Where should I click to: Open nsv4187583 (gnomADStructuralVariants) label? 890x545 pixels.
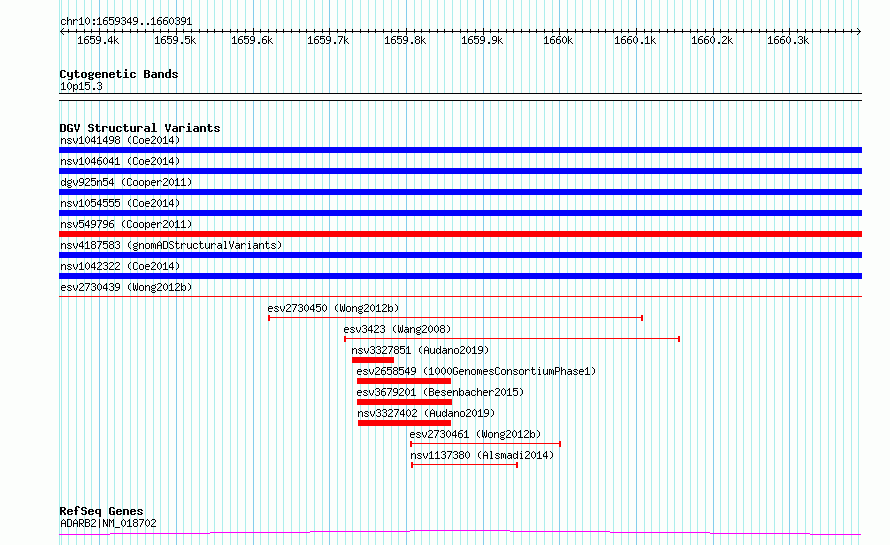pos(171,245)
